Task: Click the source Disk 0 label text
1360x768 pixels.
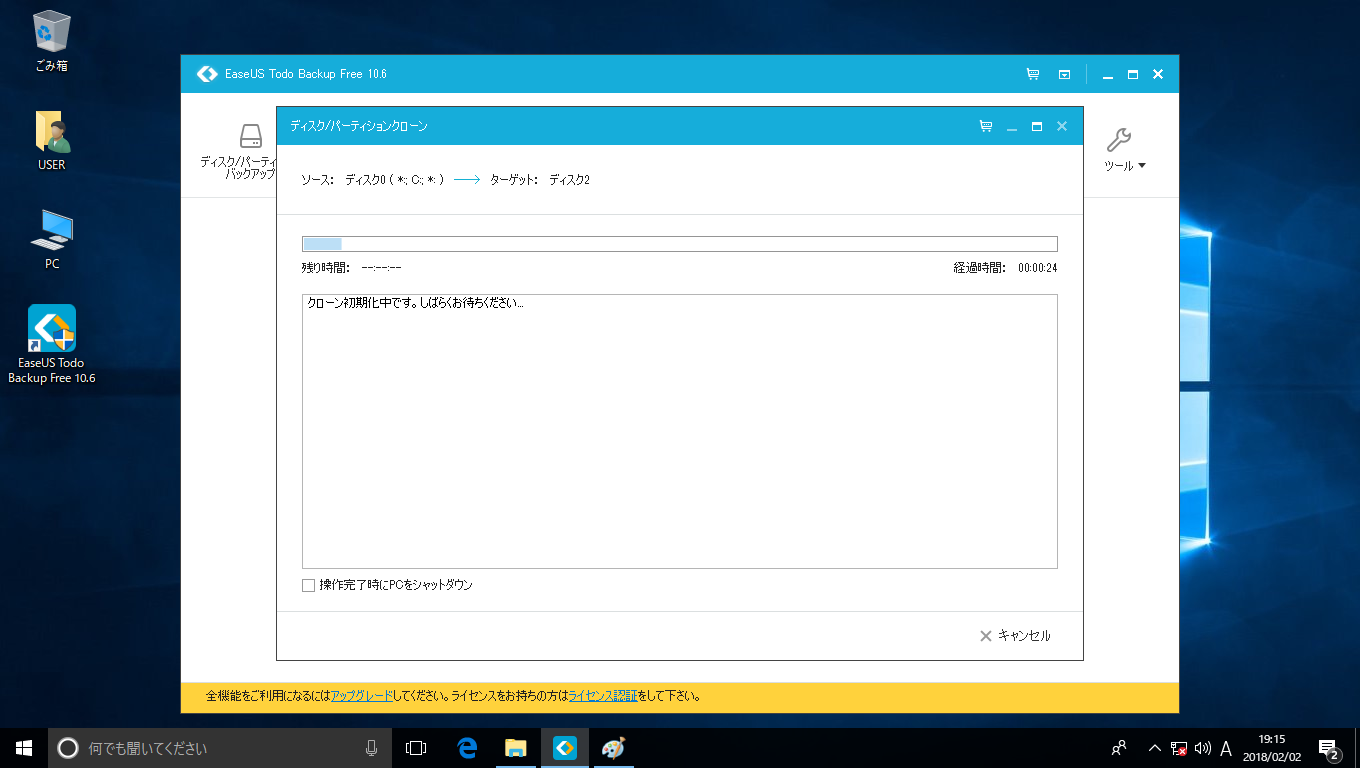Action: [394, 180]
